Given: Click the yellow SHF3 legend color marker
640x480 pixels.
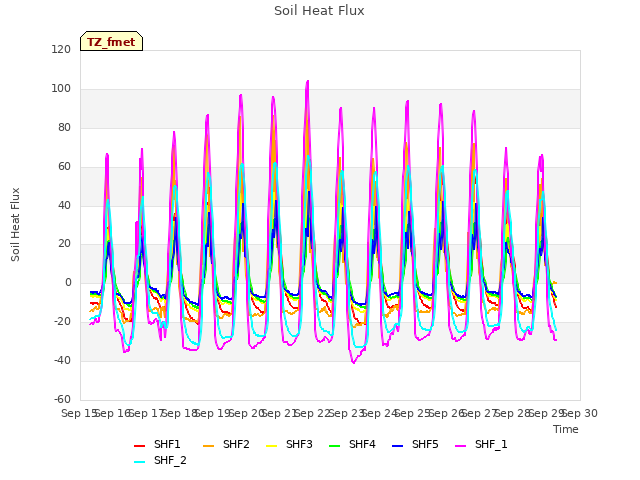Looking at the screenshot, I should pyautogui.click(x=271, y=446).
